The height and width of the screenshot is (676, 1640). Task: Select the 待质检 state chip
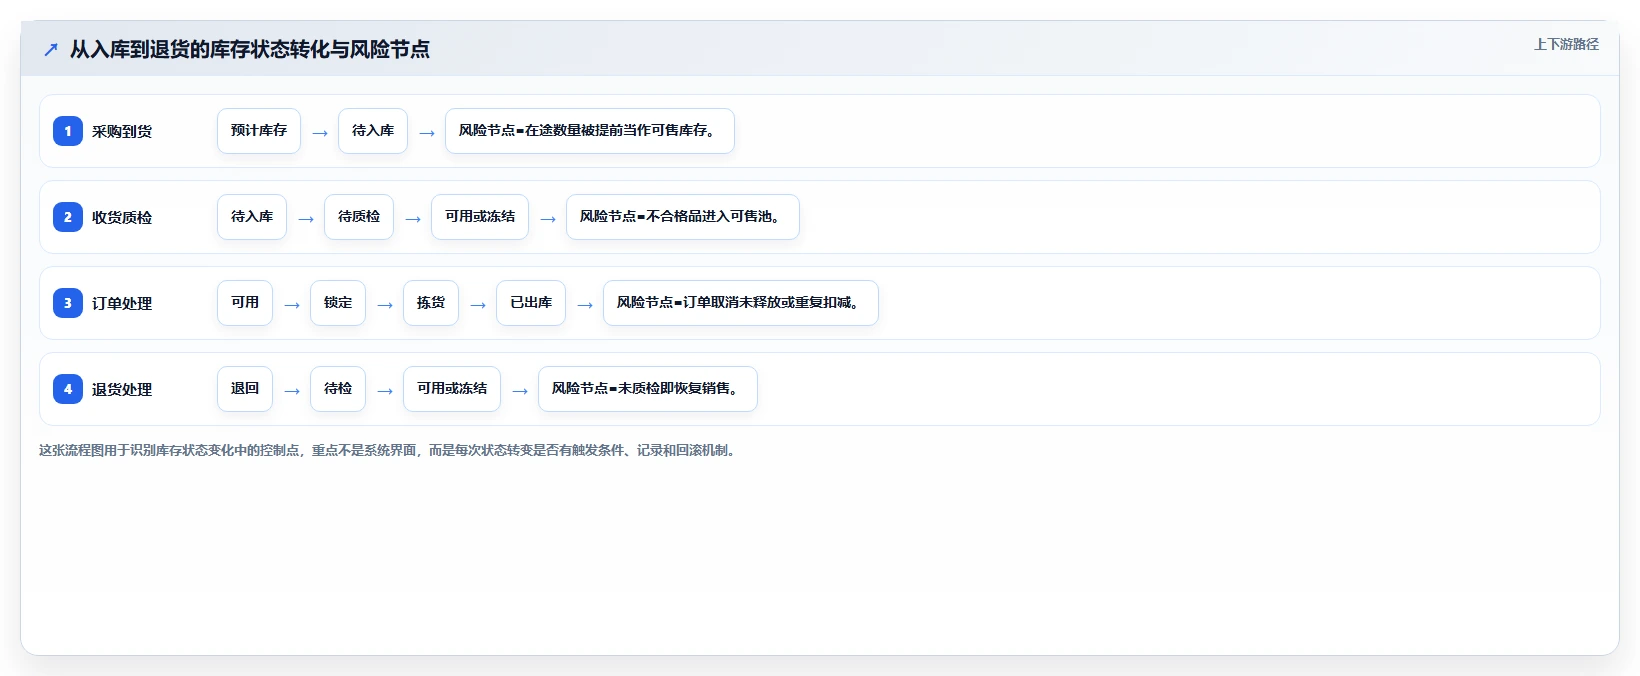pyautogui.click(x=359, y=217)
